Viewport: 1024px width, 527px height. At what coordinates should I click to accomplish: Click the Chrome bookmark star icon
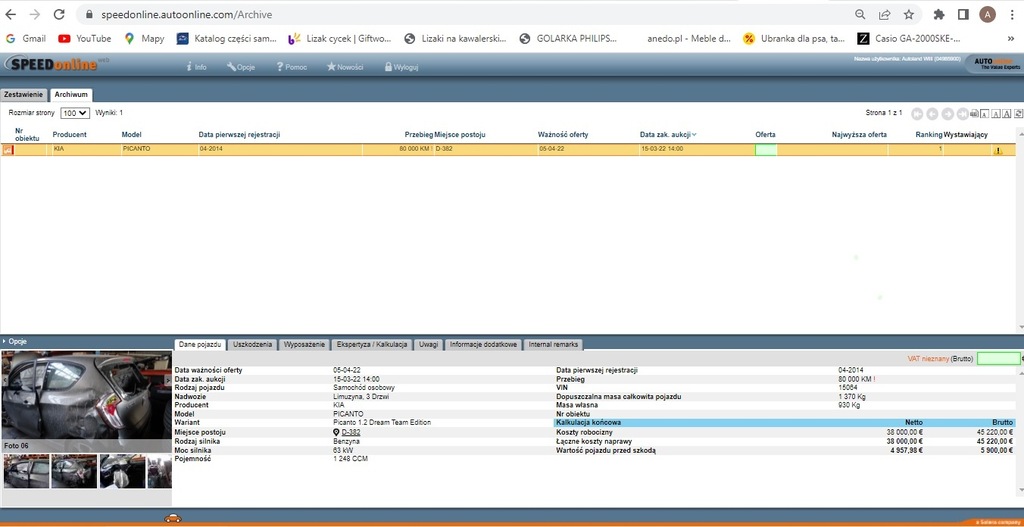pos(909,15)
